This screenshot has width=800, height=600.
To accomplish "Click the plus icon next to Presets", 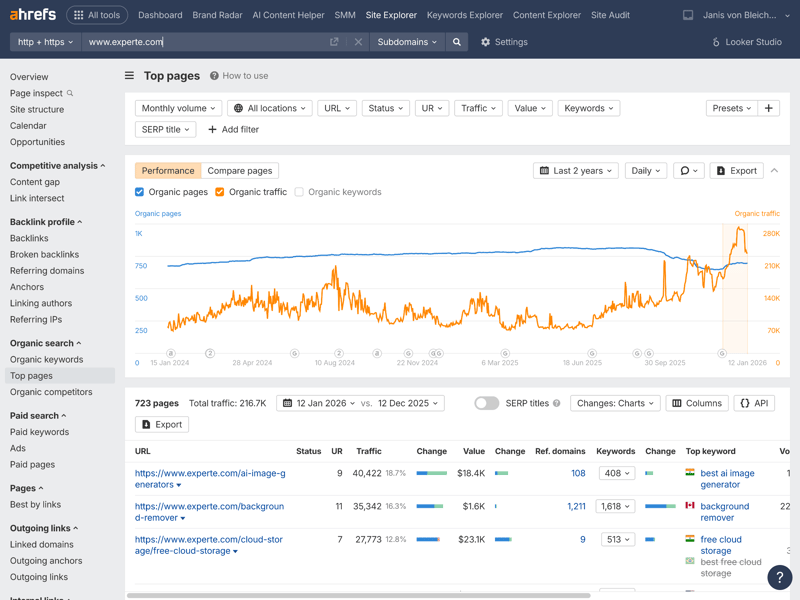I will click(x=768, y=108).
